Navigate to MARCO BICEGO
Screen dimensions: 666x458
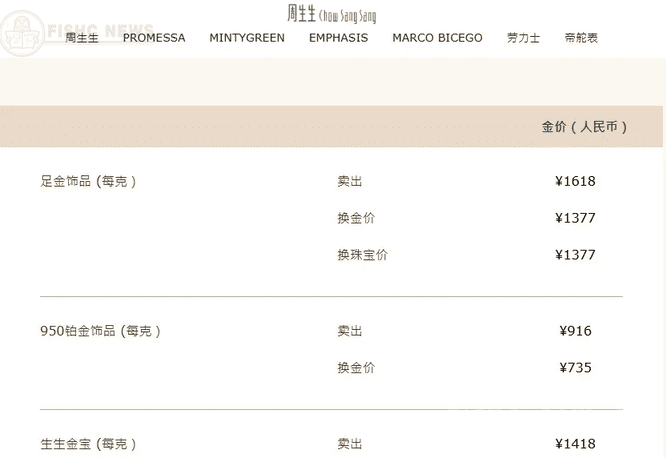pos(437,38)
